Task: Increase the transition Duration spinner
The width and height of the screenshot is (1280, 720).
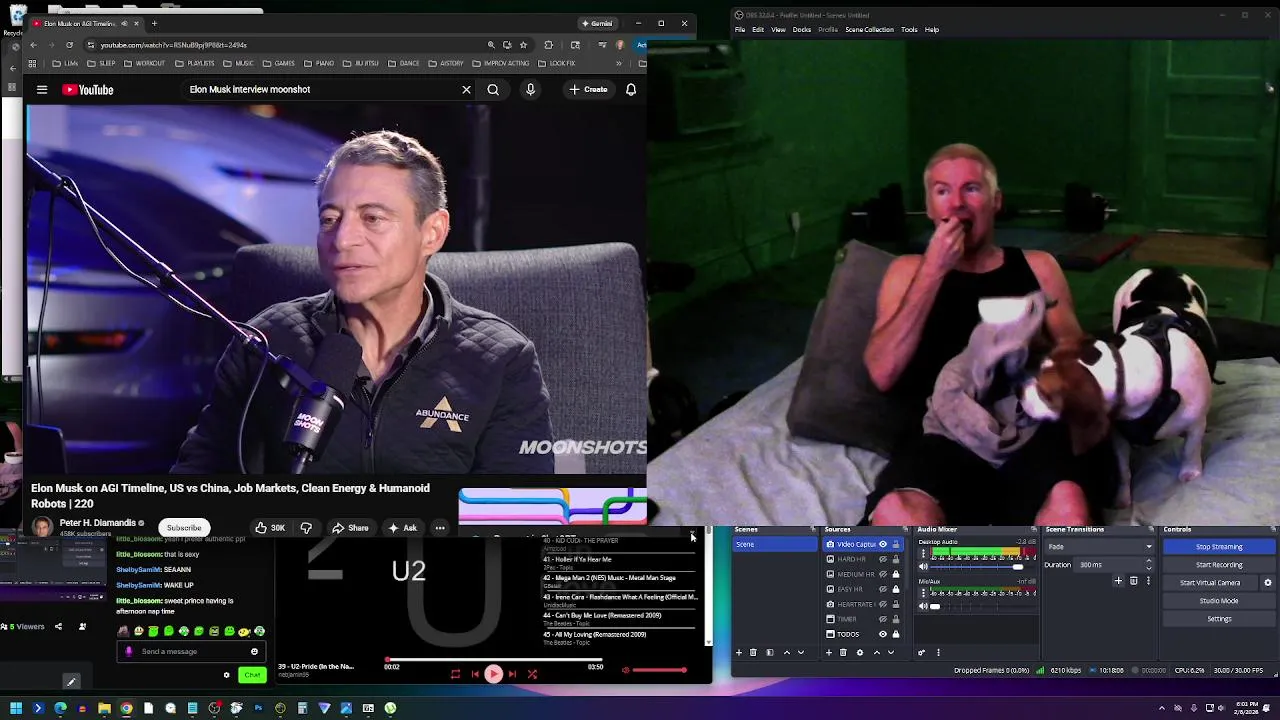Action: (x=1149, y=561)
